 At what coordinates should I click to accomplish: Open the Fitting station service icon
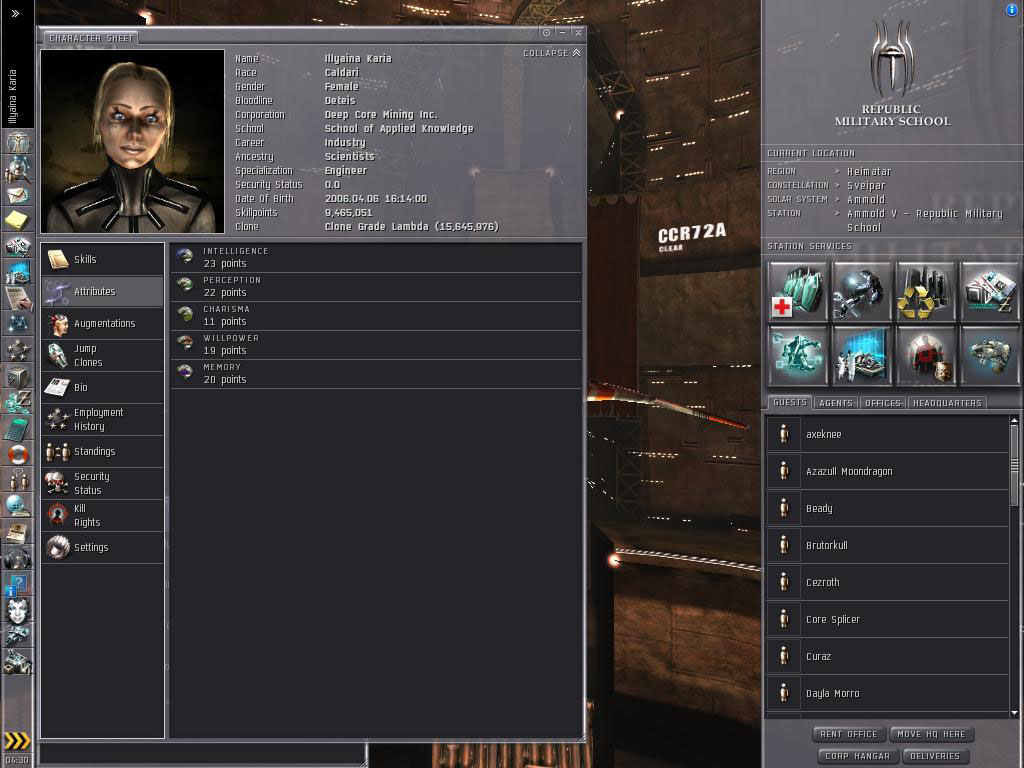pos(797,356)
